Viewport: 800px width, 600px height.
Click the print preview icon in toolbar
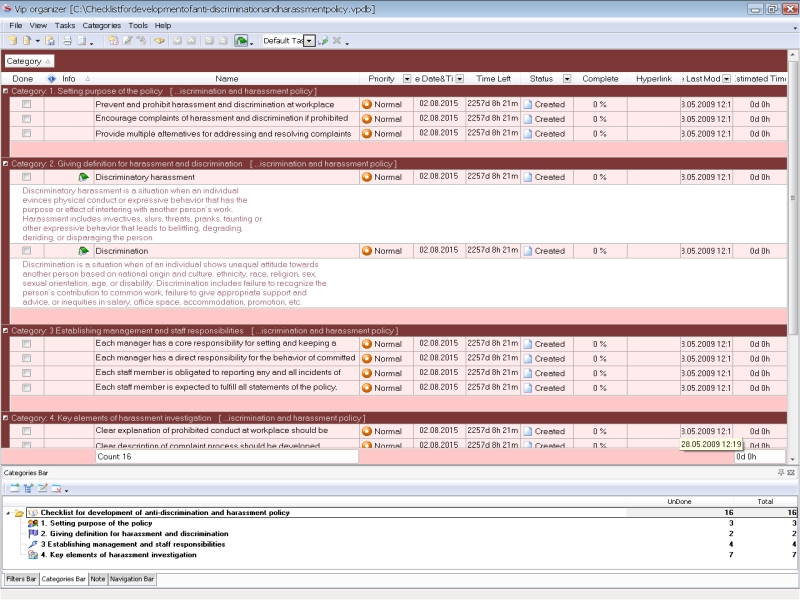[82, 41]
